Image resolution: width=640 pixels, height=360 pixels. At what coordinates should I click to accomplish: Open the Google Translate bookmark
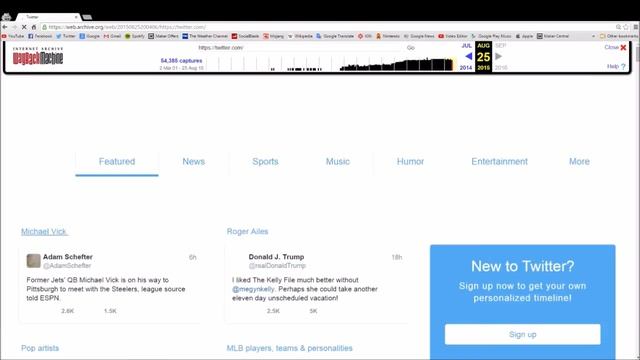pos(335,36)
